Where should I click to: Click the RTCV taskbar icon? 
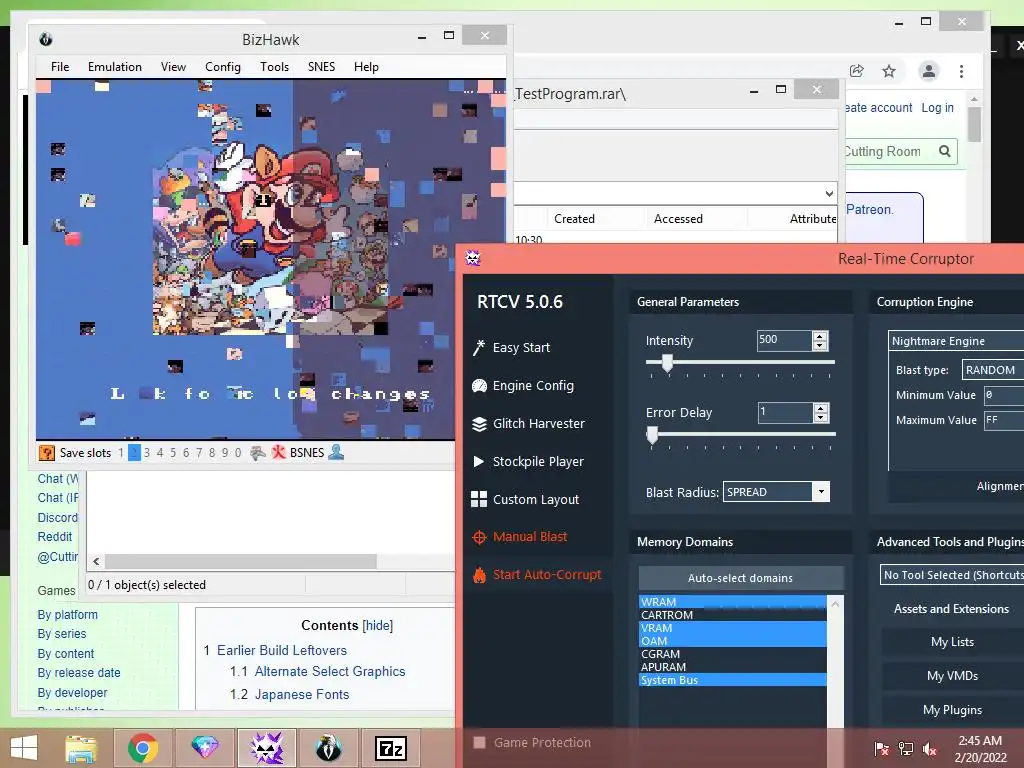tap(267, 748)
